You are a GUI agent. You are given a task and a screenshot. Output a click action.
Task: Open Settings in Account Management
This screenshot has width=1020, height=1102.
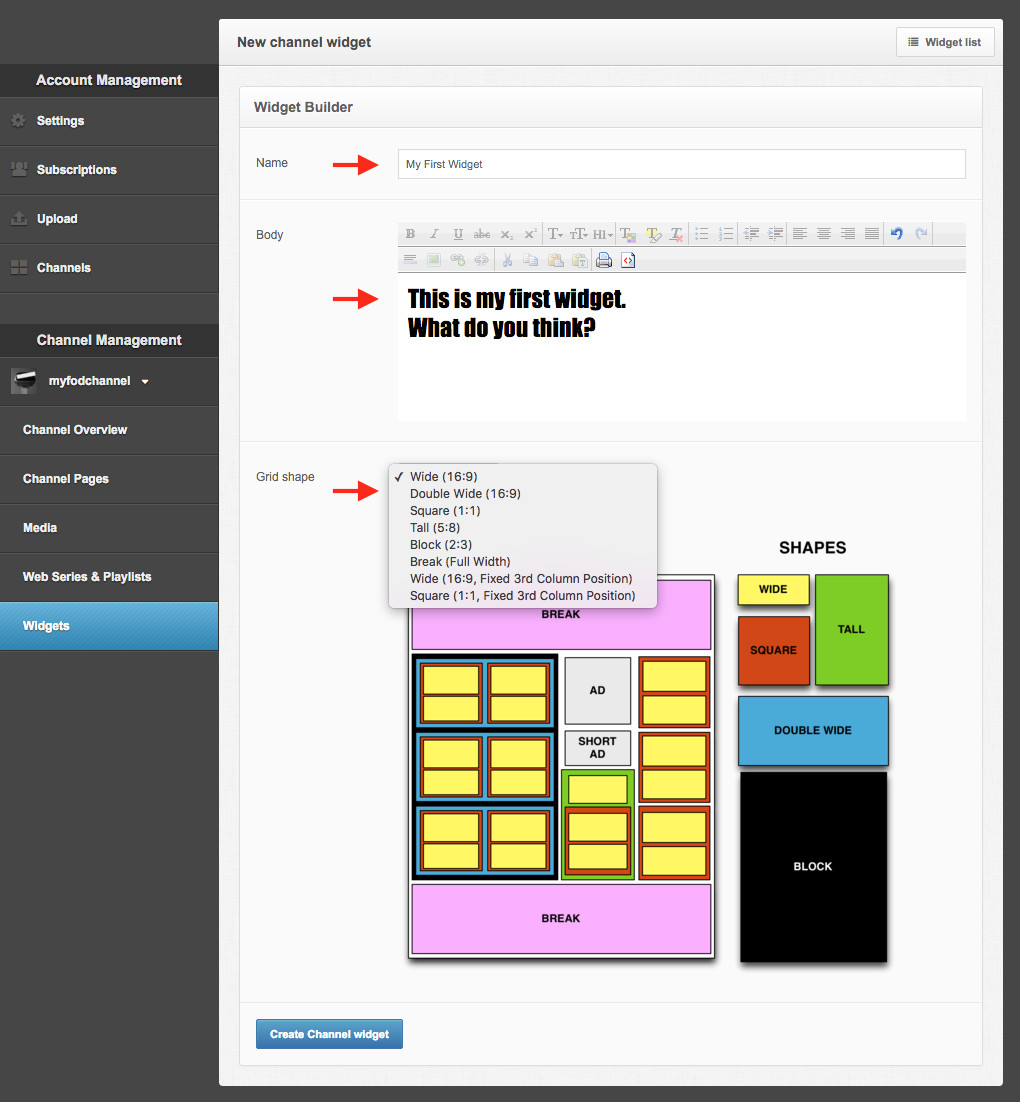point(109,121)
